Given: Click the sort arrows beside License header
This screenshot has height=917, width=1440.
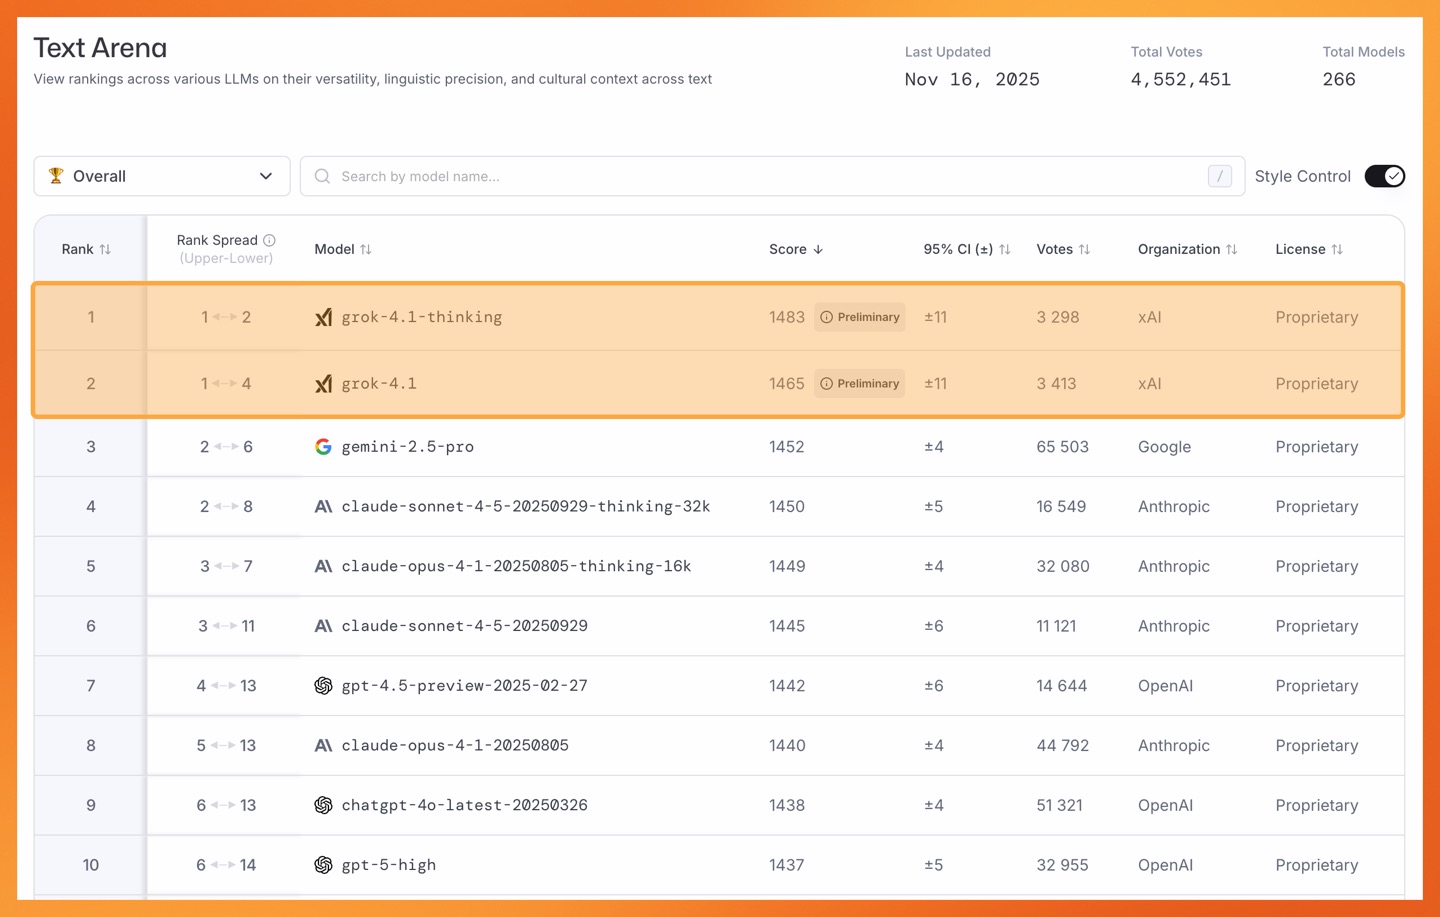Looking at the screenshot, I should pyautogui.click(x=1337, y=249).
